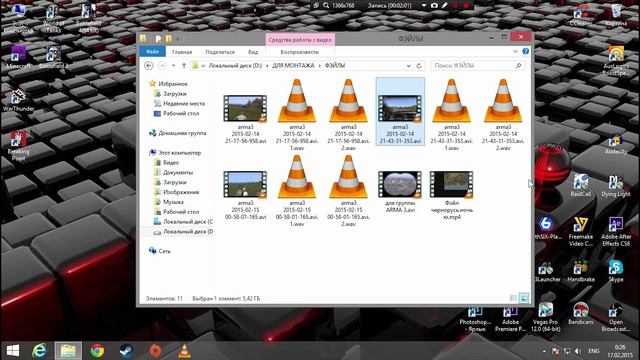Open the address bar history dropdown
The height and width of the screenshot is (360, 640).
pos(409,66)
